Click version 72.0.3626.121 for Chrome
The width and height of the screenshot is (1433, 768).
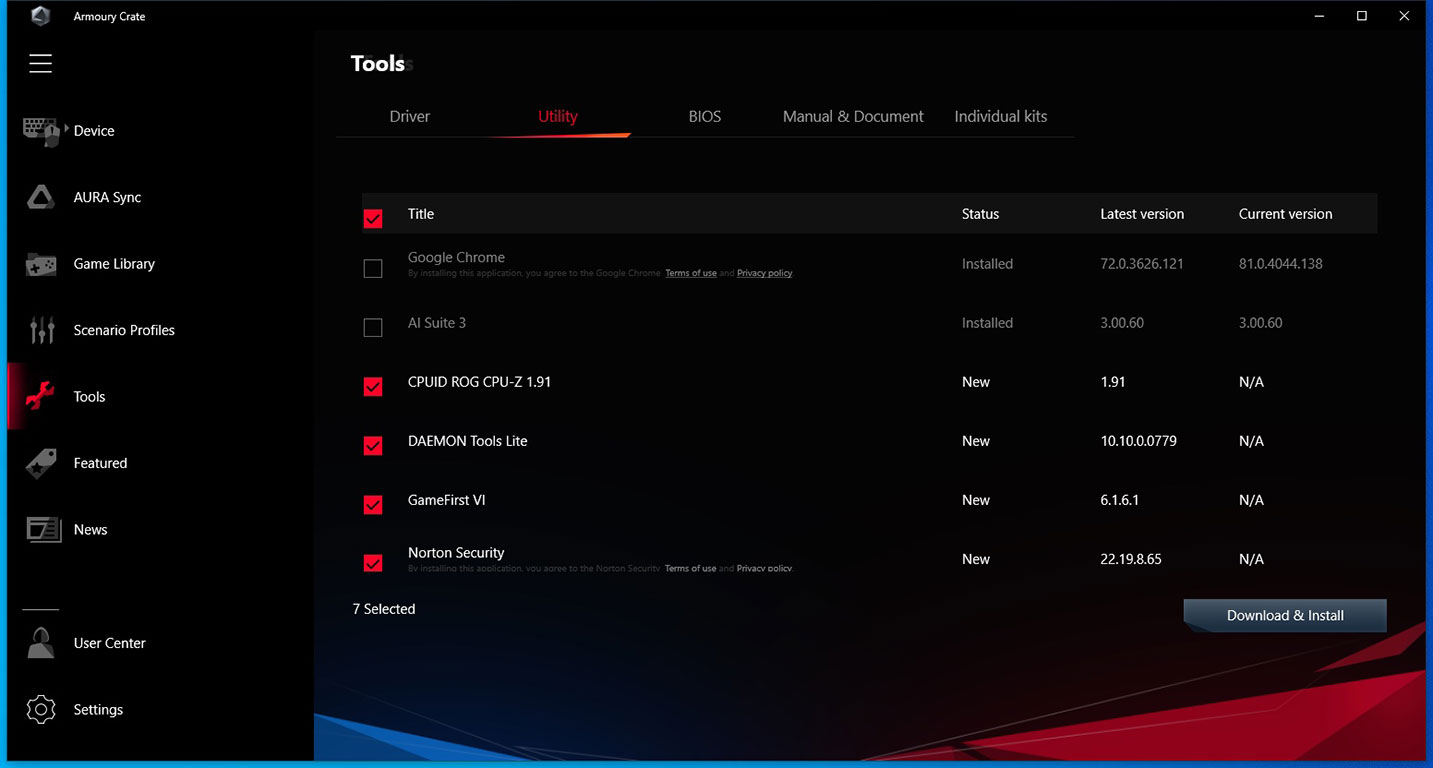click(x=1142, y=264)
